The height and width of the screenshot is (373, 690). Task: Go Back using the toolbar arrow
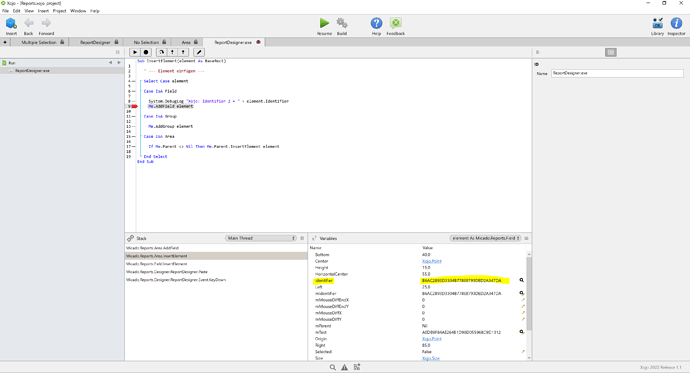click(x=29, y=23)
